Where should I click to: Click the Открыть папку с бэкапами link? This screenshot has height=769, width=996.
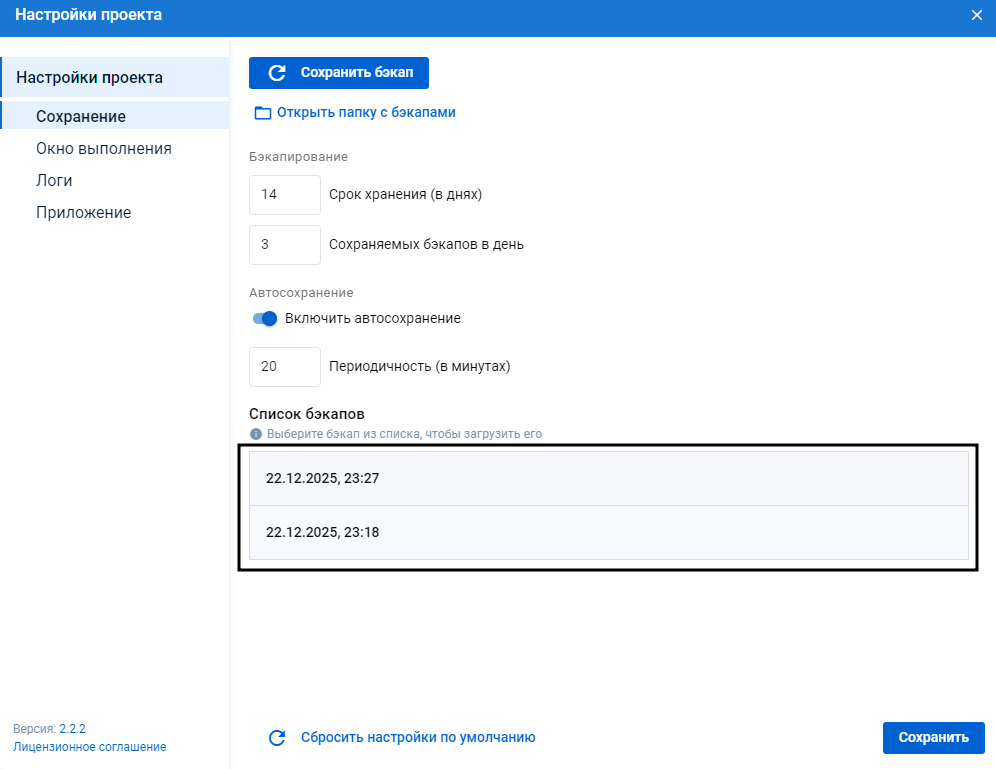366,113
